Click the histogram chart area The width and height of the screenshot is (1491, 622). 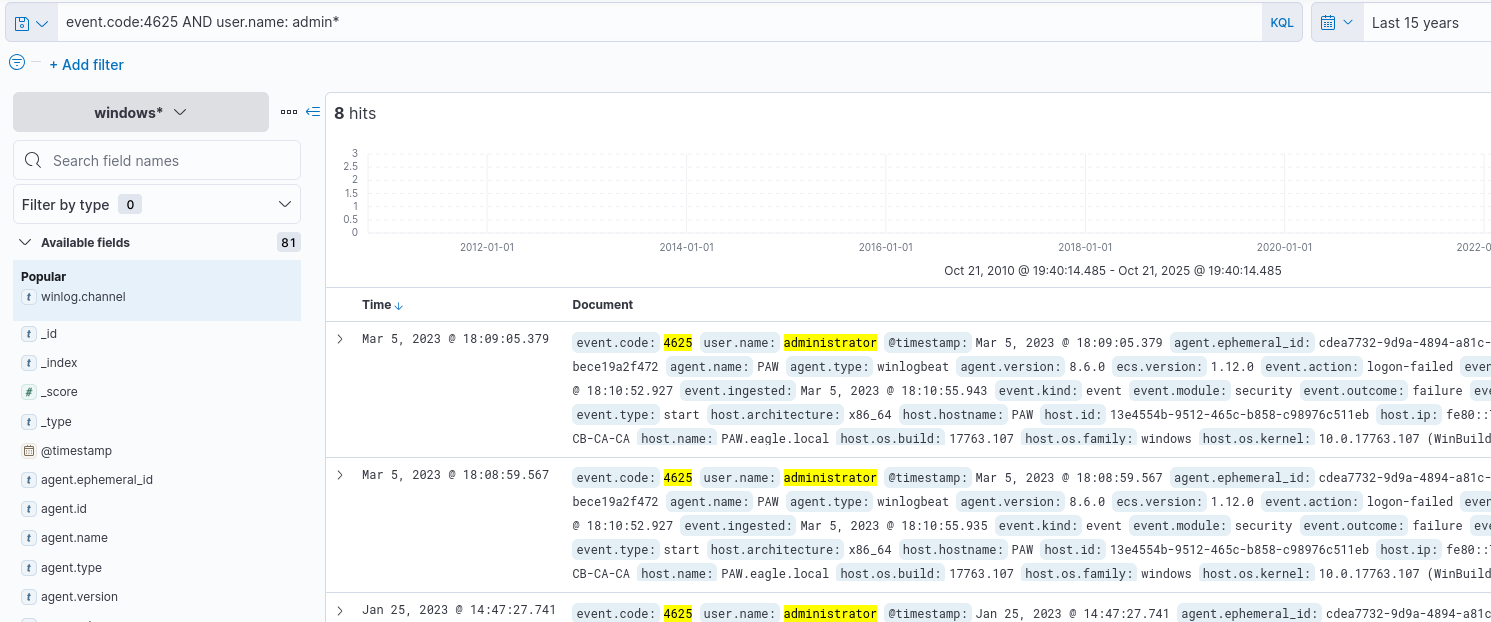[x=900, y=195]
